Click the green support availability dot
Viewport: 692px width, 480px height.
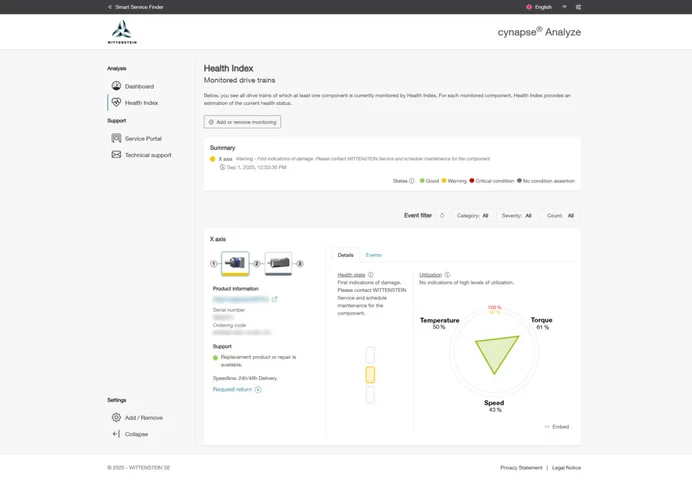click(x=215, y=358)
